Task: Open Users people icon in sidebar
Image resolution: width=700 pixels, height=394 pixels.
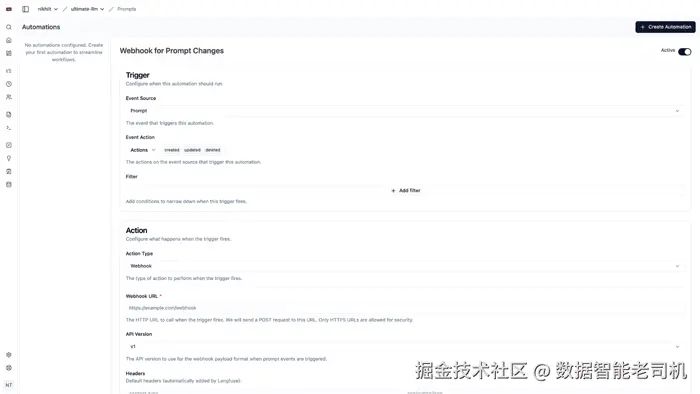Action: (8, 97)
